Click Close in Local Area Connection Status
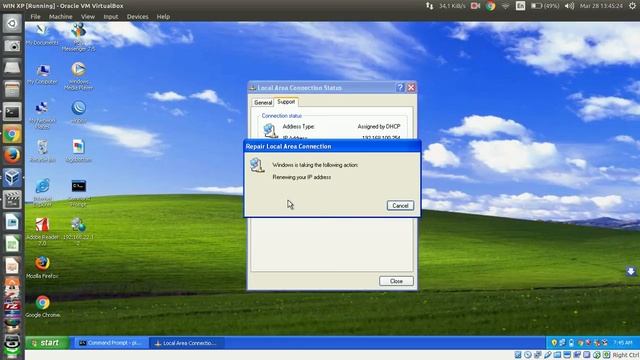 [x=396, y=281]
